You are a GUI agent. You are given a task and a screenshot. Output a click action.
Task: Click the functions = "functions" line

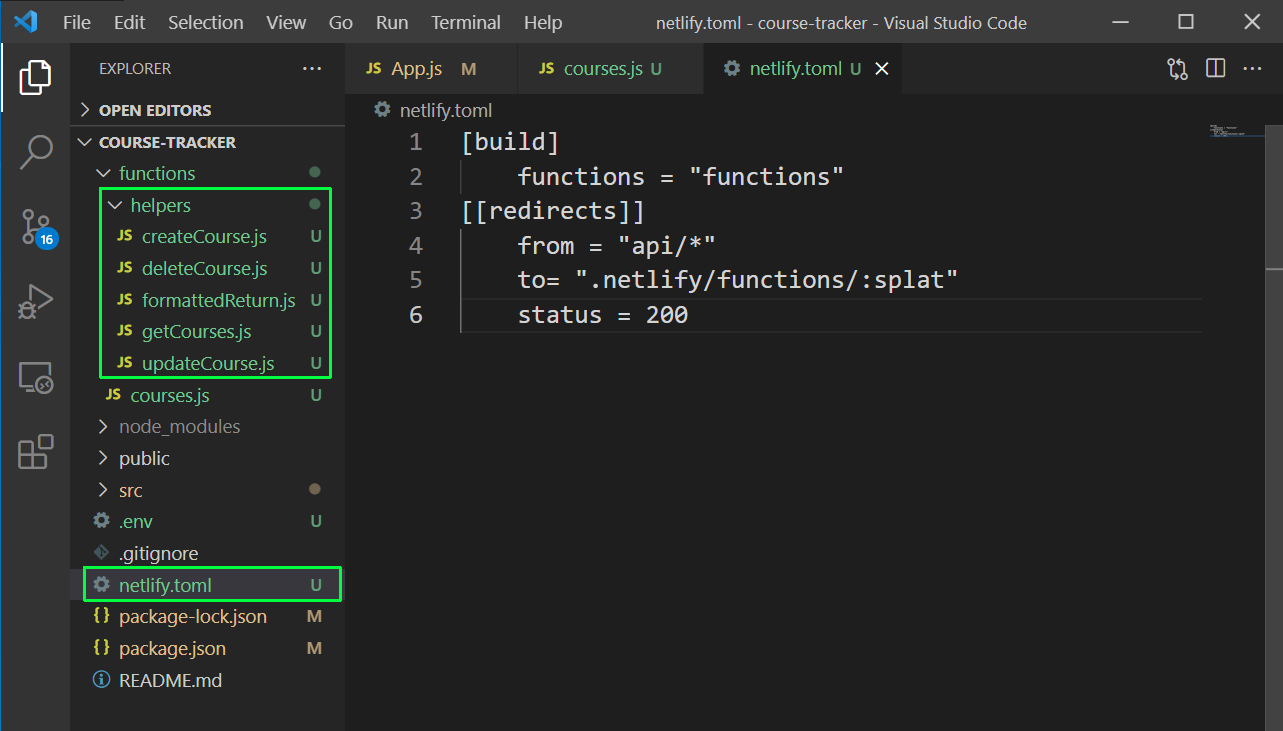tap(681, 177)
